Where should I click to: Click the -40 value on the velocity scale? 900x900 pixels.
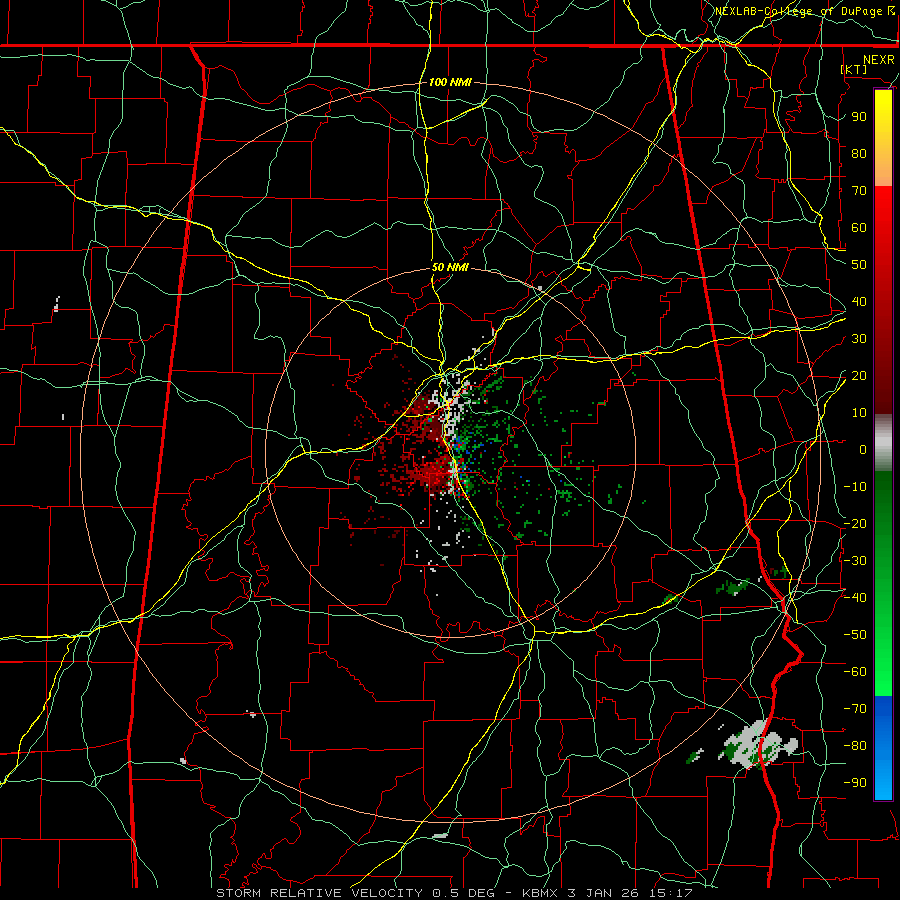click(x=855, y=598)
